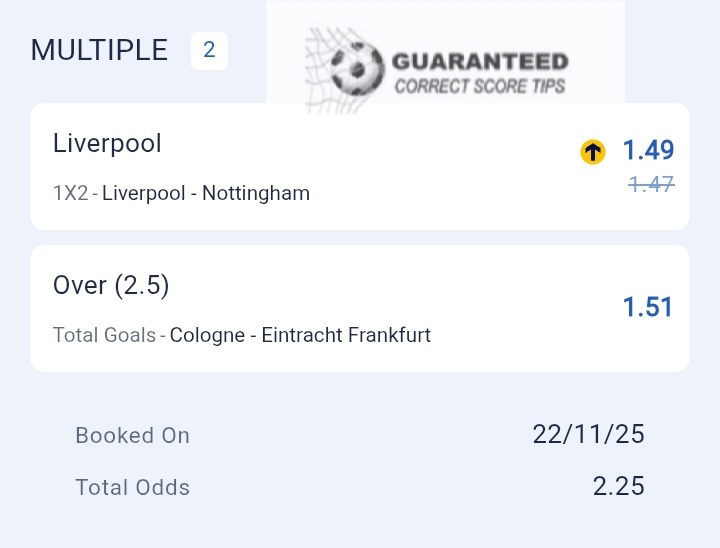Open the Liverpool - Nottingham match link

click(x=206, y=193)
